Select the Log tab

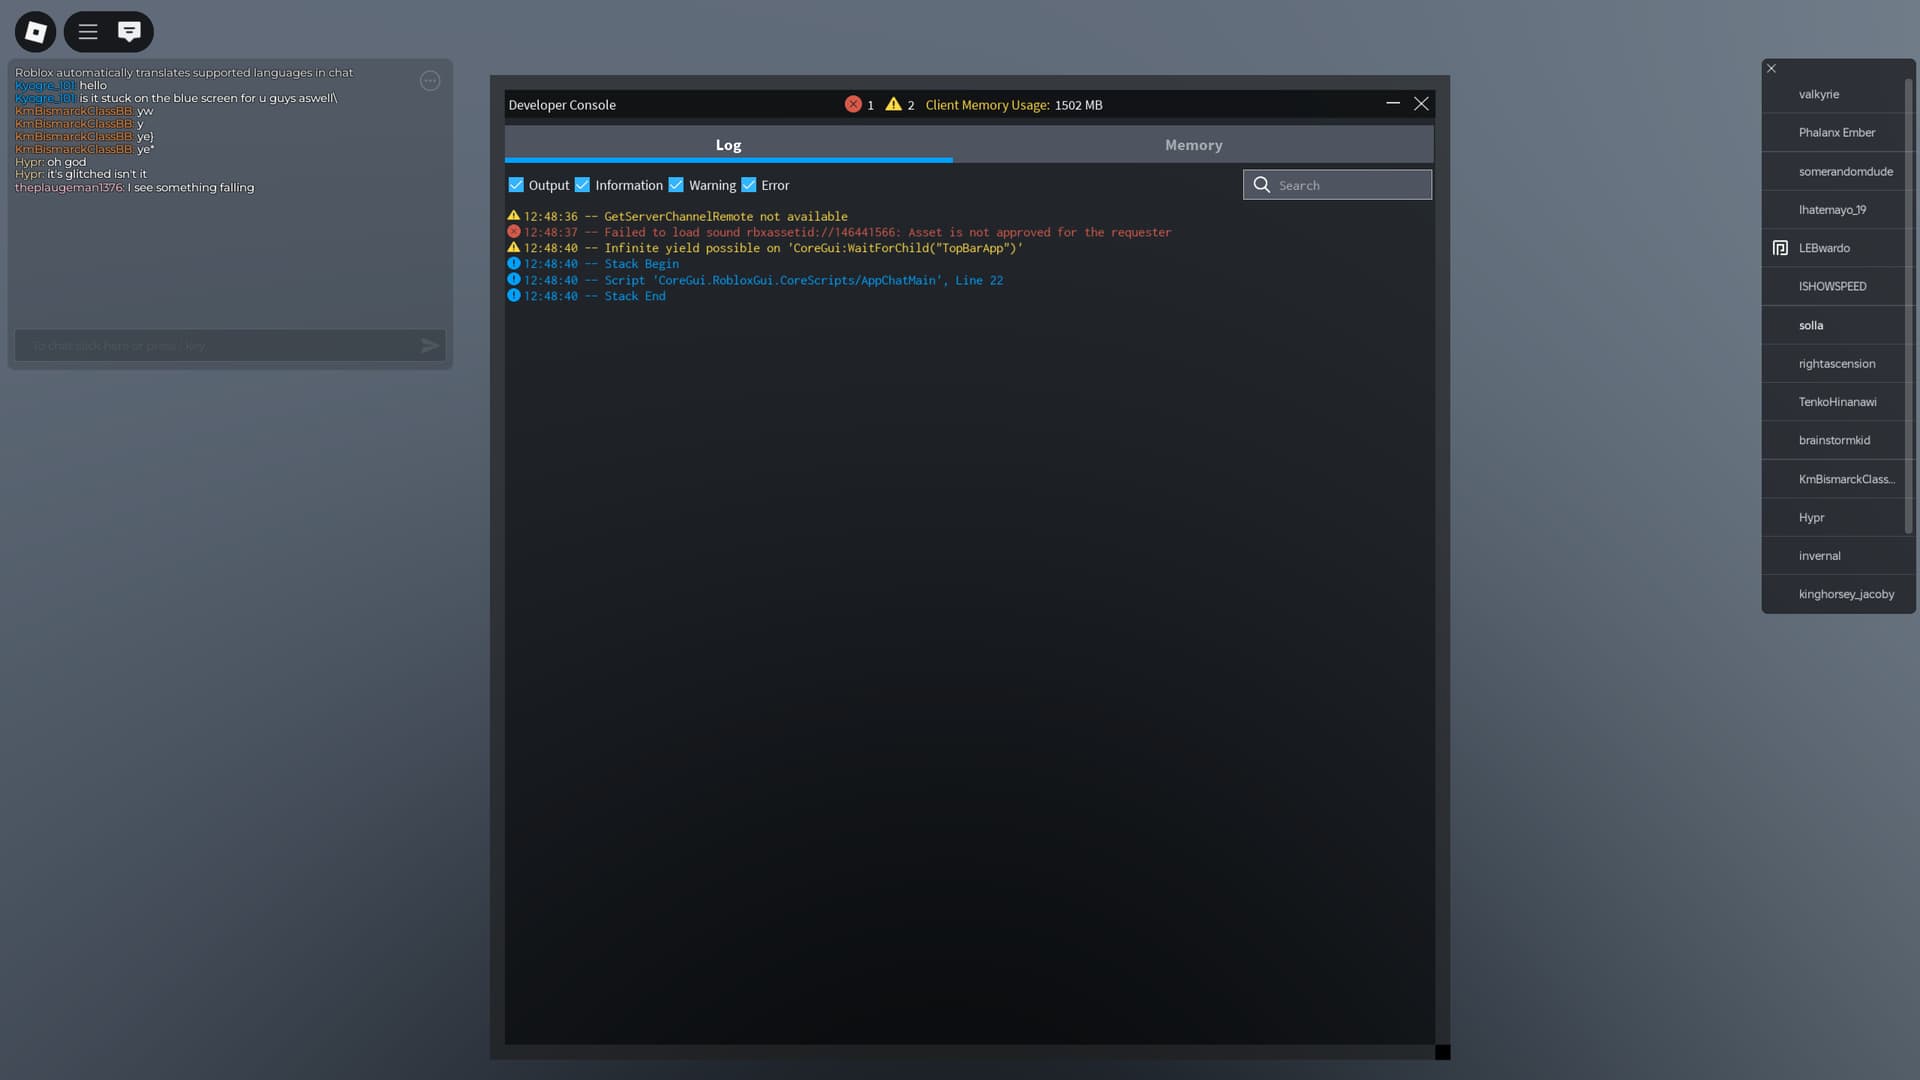[x=728, y=145]
